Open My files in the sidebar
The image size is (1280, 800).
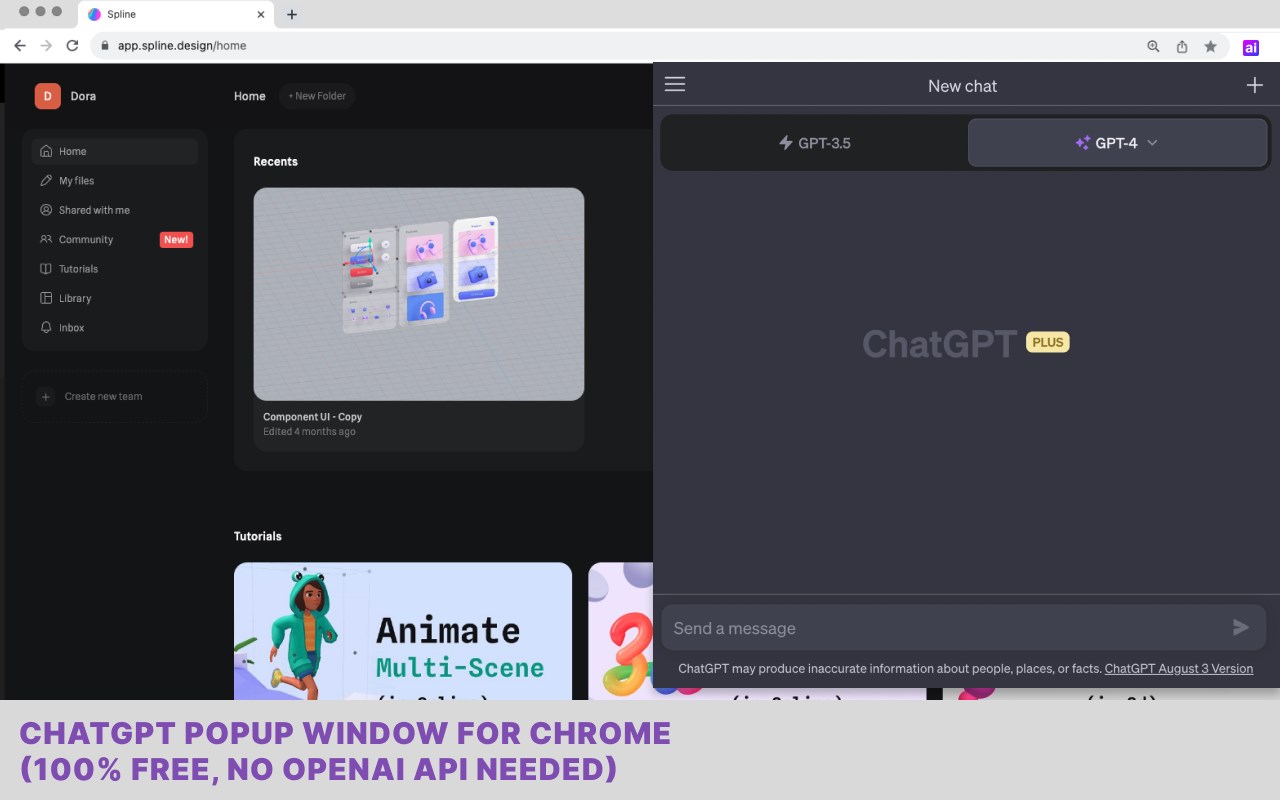(x=115, y=181)
